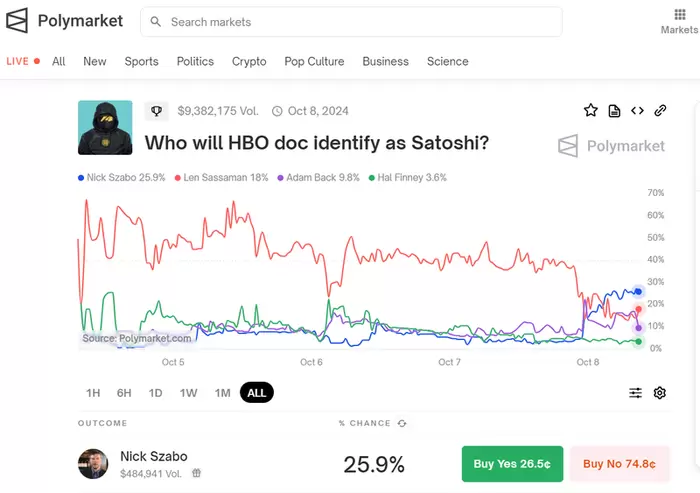This screenshot has width=700, height=493.
Task: Open the Politics category tab
Action: pos(195,61)
